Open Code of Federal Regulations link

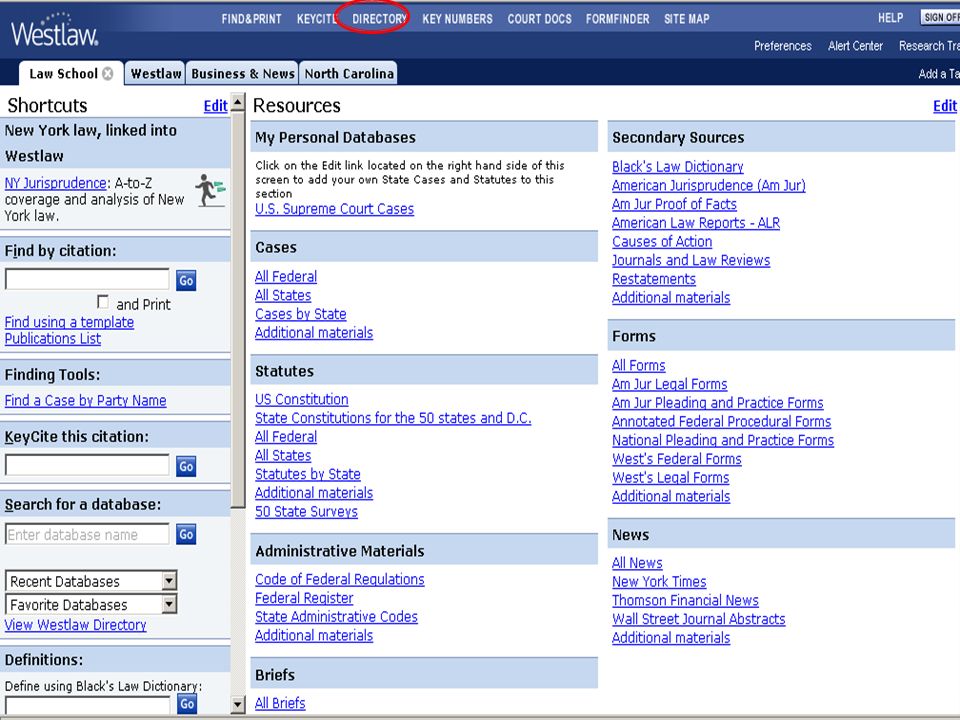(340, 579)
